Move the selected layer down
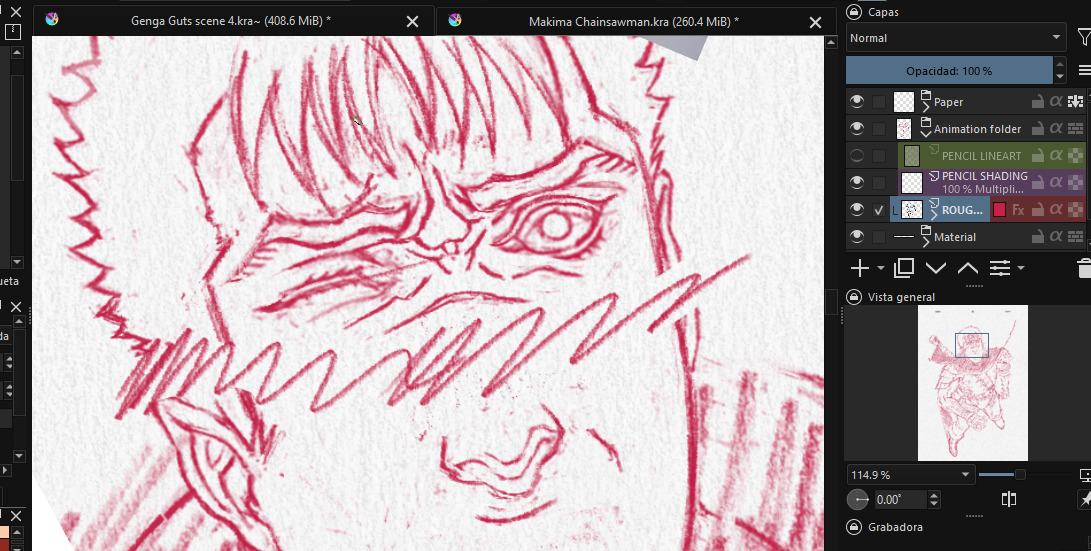 936,268
